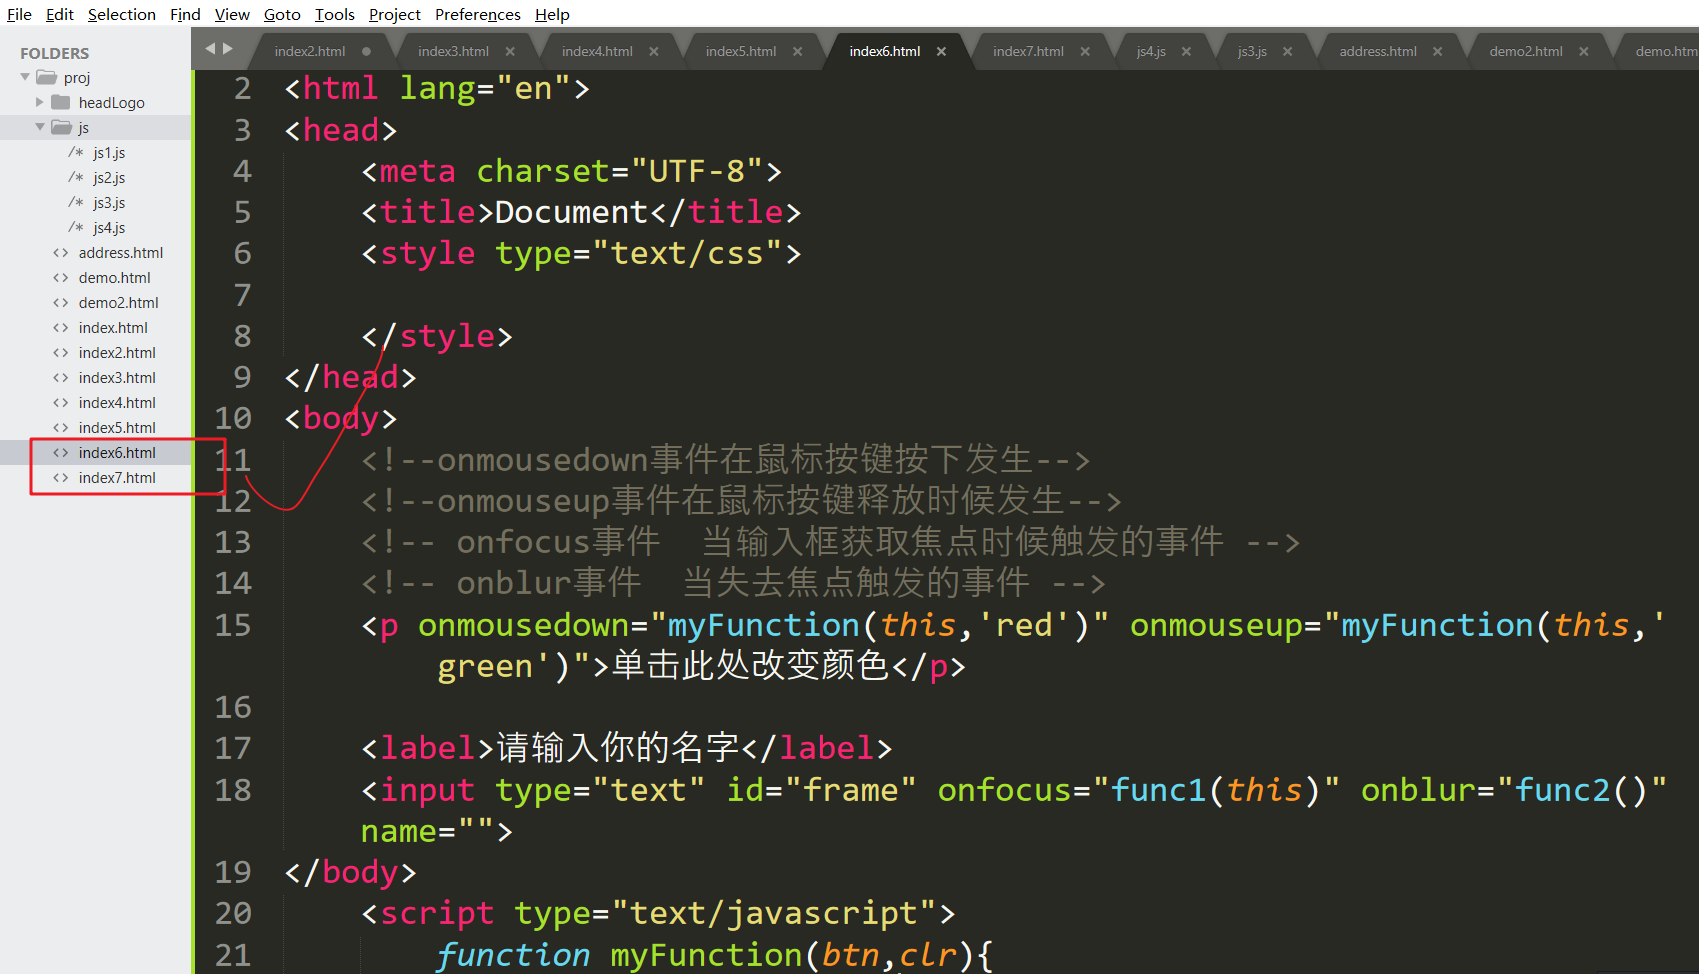Screen dimensions: 1699x974
Task: Close the demo2.html tab
Action: tap(1584, 51)
